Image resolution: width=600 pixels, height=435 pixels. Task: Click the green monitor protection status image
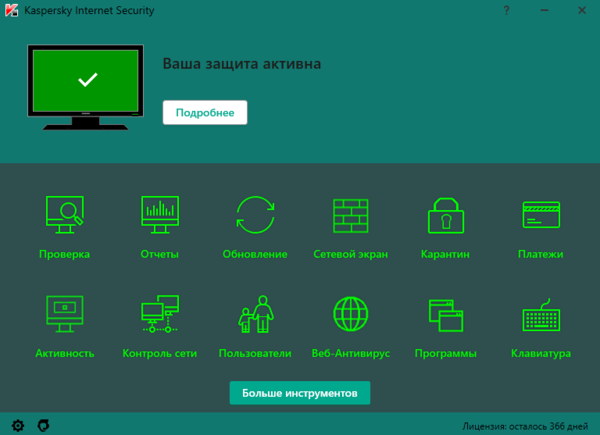click(85, 87)
